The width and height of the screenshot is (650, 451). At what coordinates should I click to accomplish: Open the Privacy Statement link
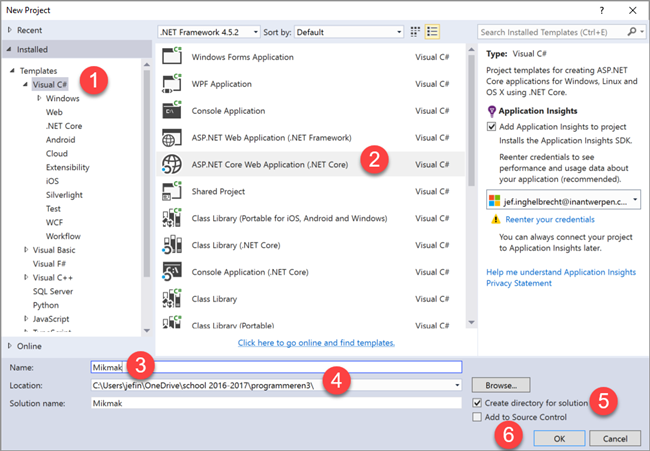pyautogui.click(x=519, y=283)
